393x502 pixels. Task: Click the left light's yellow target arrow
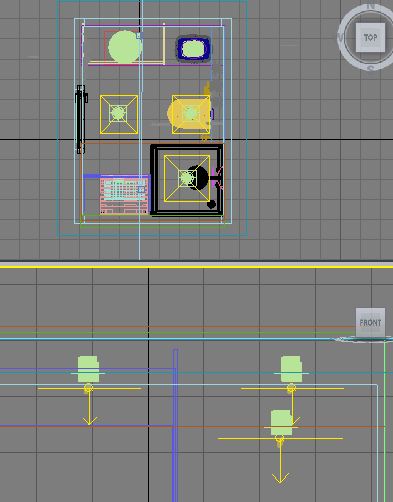click(x=89, y=407)
